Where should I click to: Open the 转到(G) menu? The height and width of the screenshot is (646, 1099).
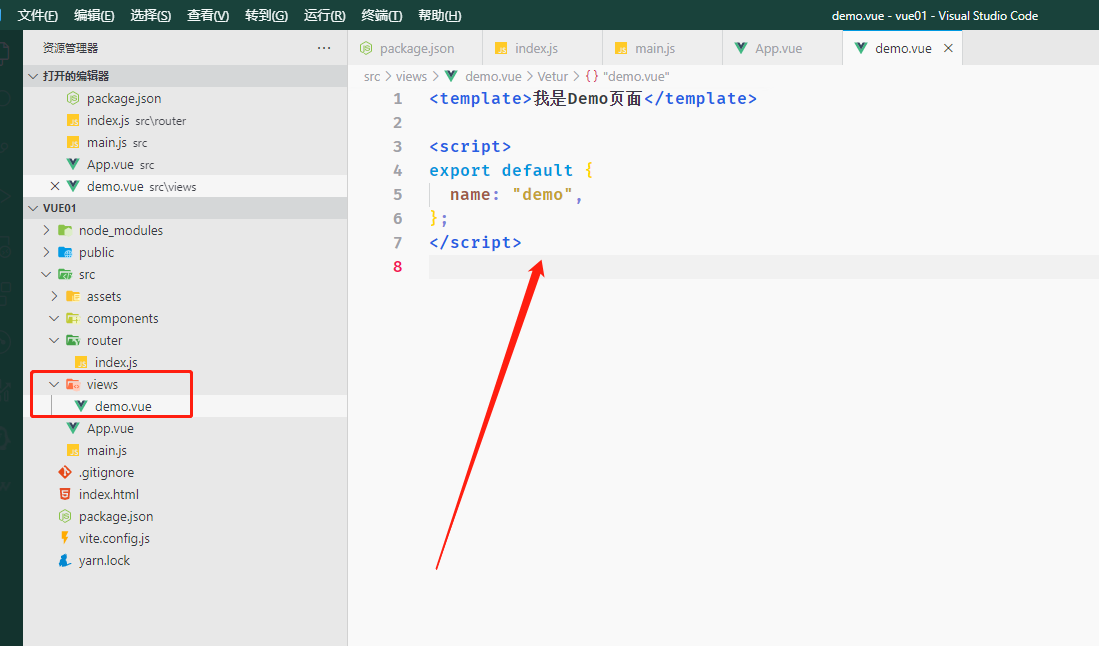pos(266,15)
